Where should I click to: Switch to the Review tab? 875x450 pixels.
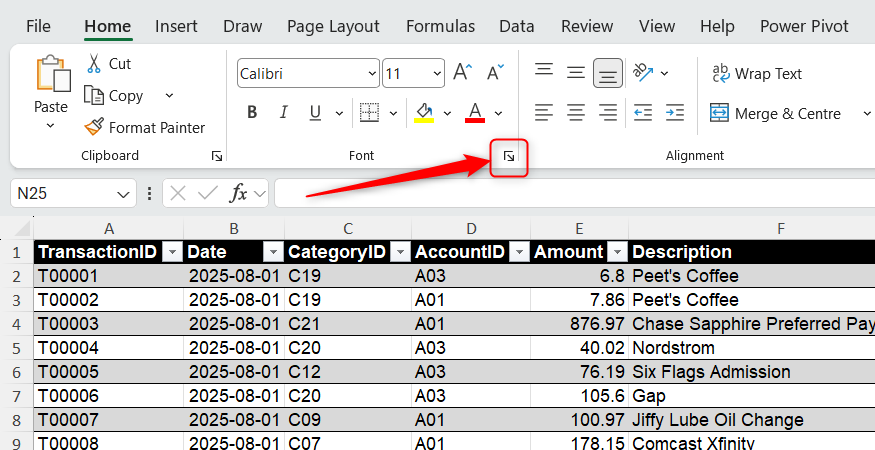[587, 26]
